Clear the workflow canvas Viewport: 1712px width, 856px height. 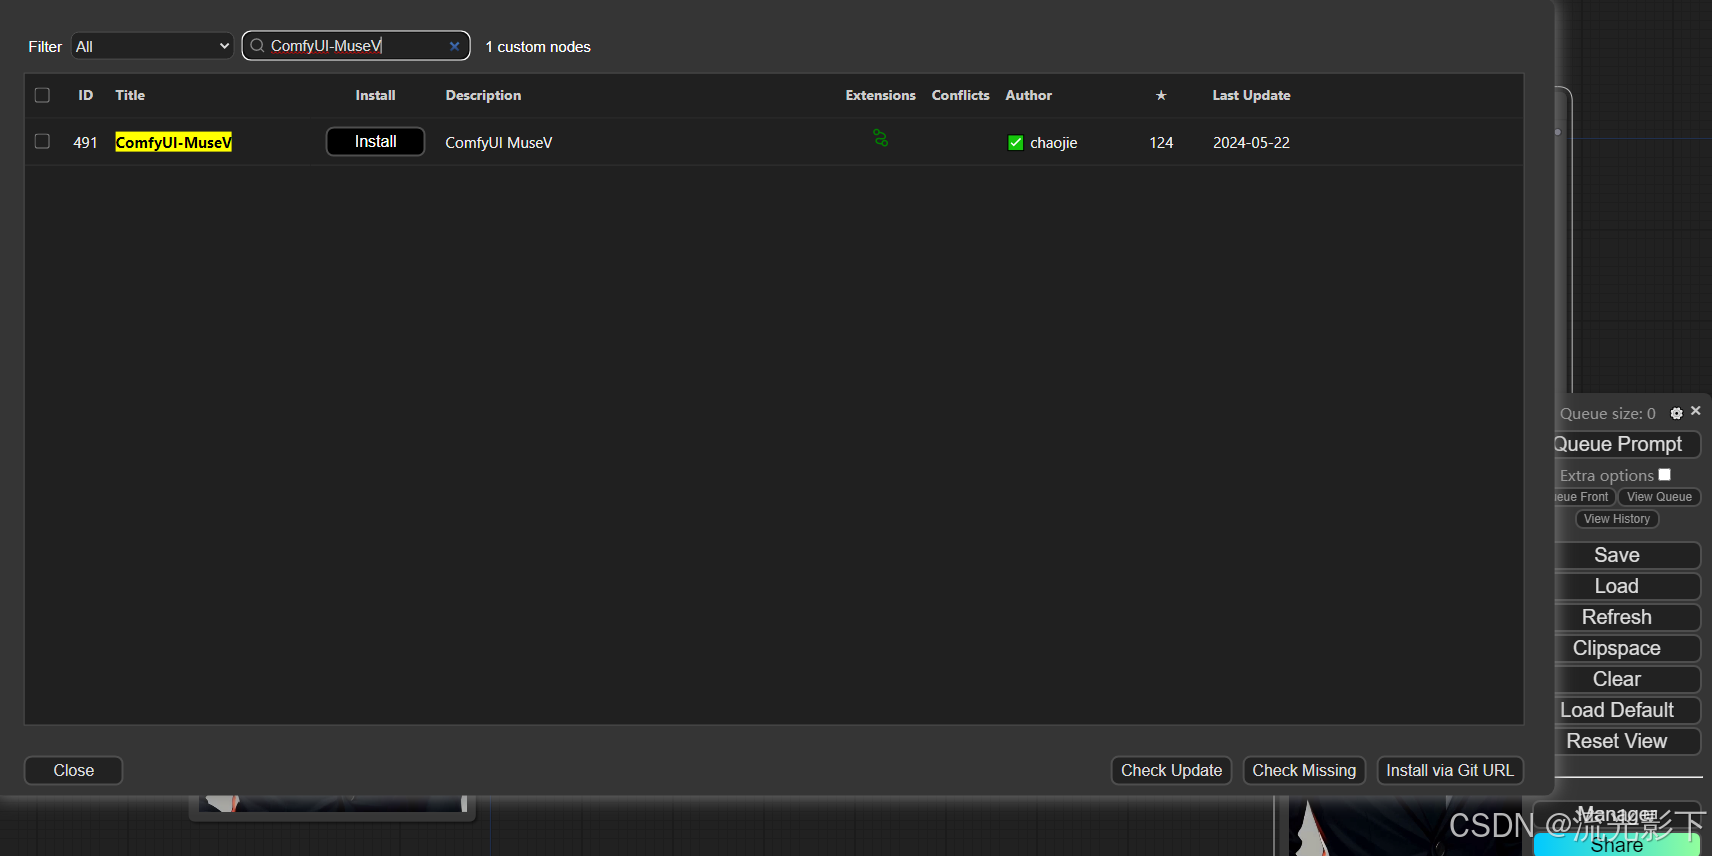click(1628, 679)
